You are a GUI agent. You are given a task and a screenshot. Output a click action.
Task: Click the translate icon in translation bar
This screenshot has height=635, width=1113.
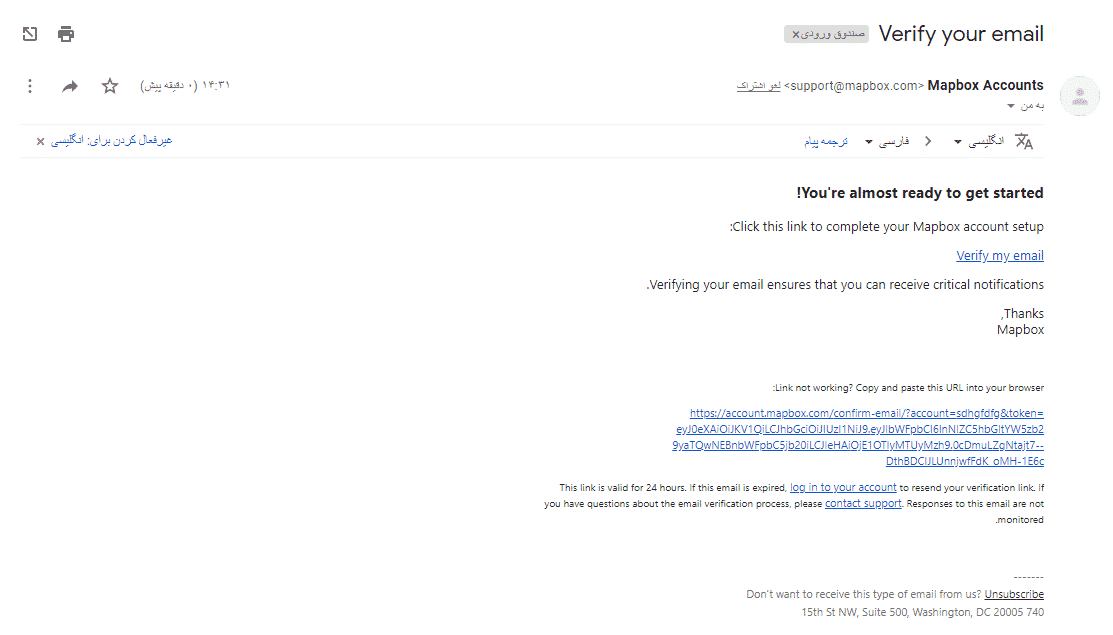(x=1024, y=141)
